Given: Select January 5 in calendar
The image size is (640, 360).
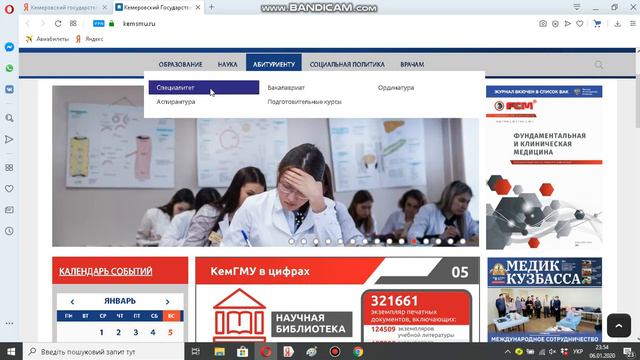Looking at the screenshot, I should coord(171,332).
